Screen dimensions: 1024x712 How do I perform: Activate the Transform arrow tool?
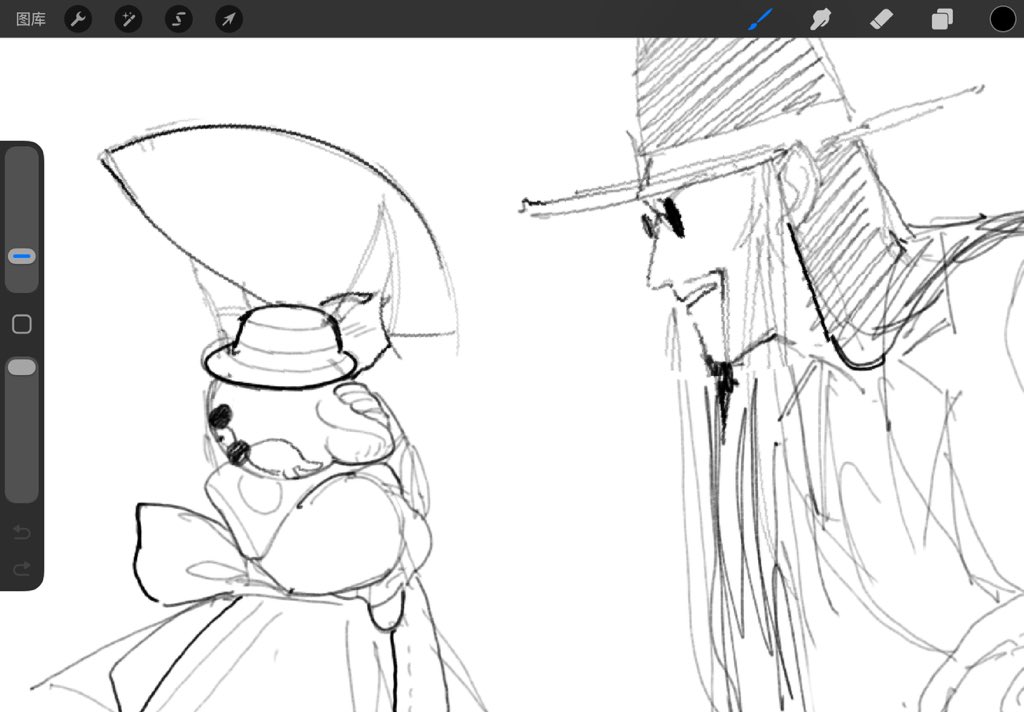pyautogui.click(x=229, y=19)
